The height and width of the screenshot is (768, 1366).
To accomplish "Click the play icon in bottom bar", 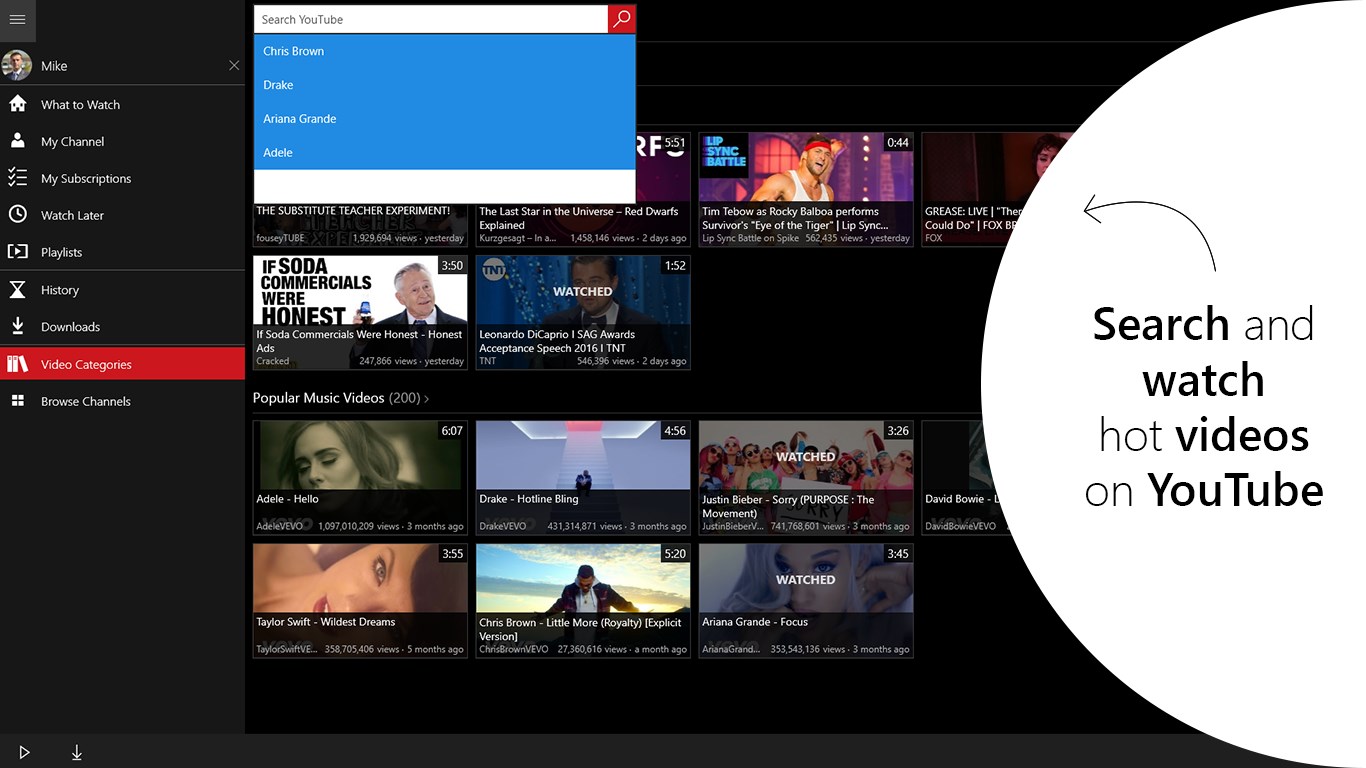I will point(24,752).
